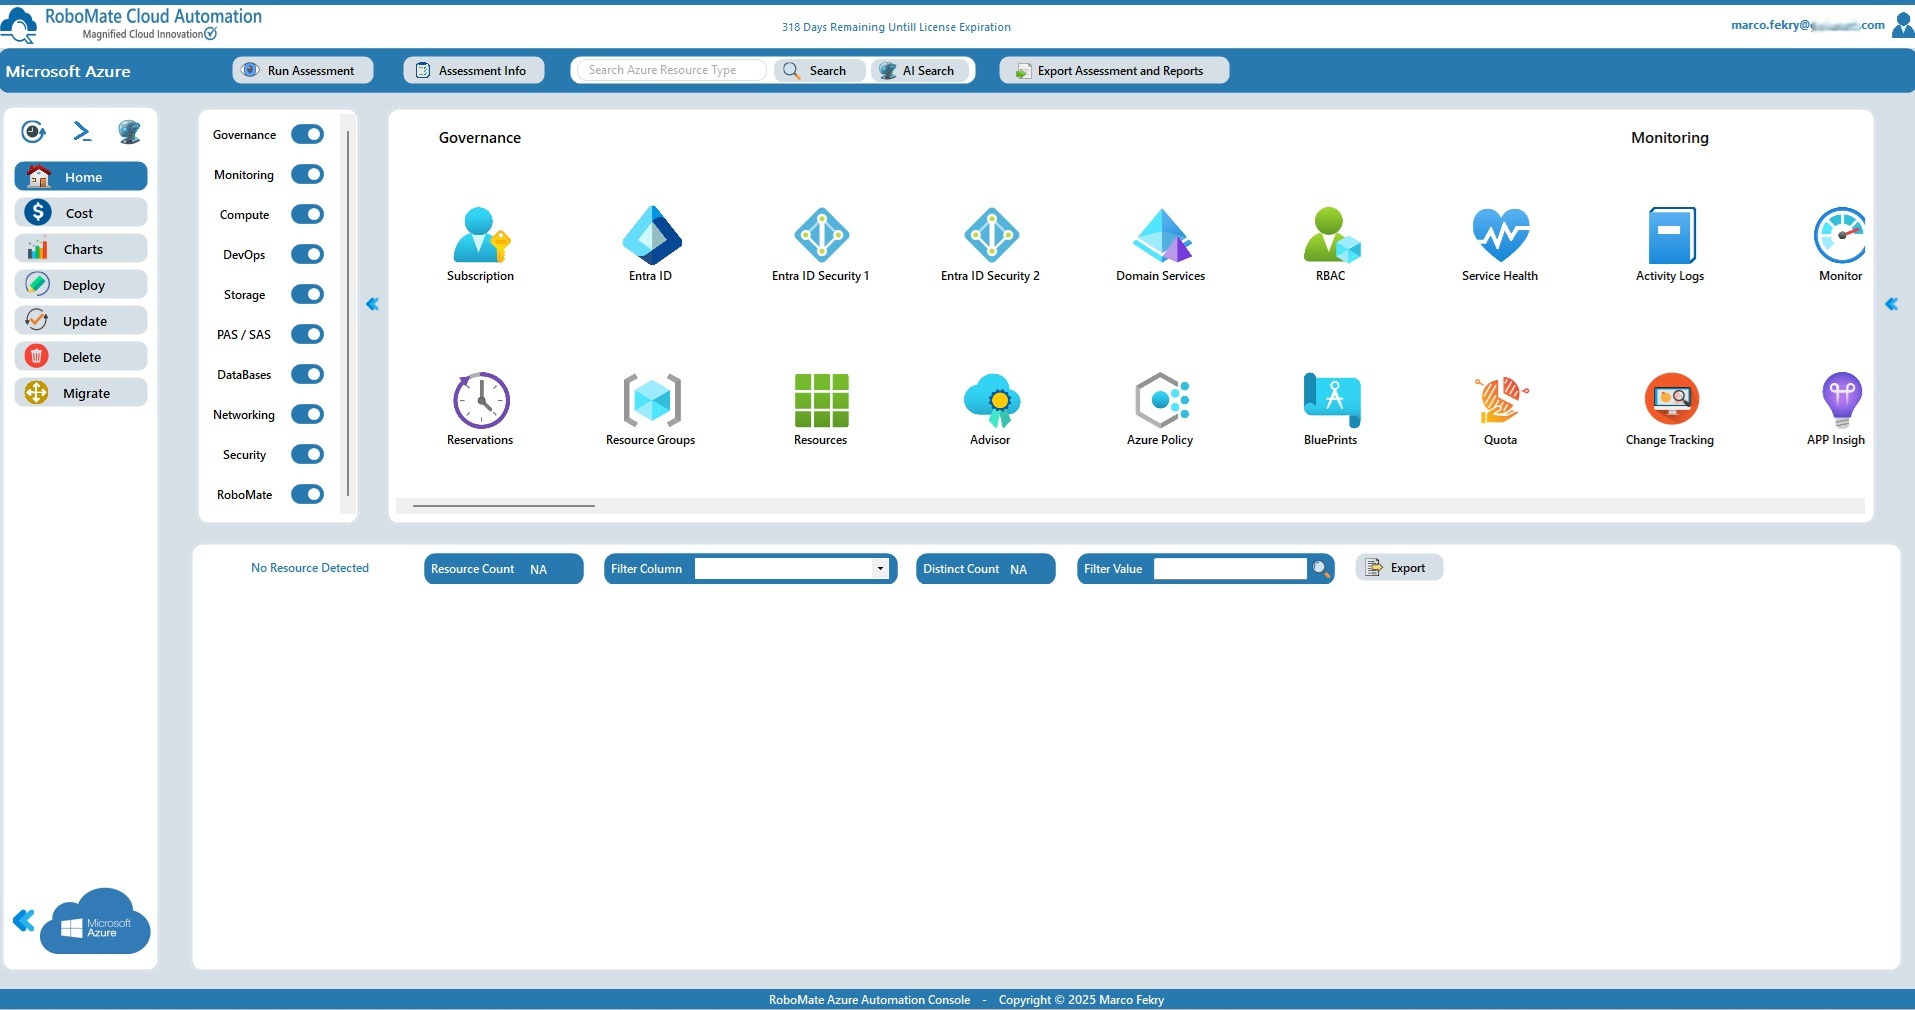
Task: Click the filter value search magnifier icon
Action: click(1321, 569)
